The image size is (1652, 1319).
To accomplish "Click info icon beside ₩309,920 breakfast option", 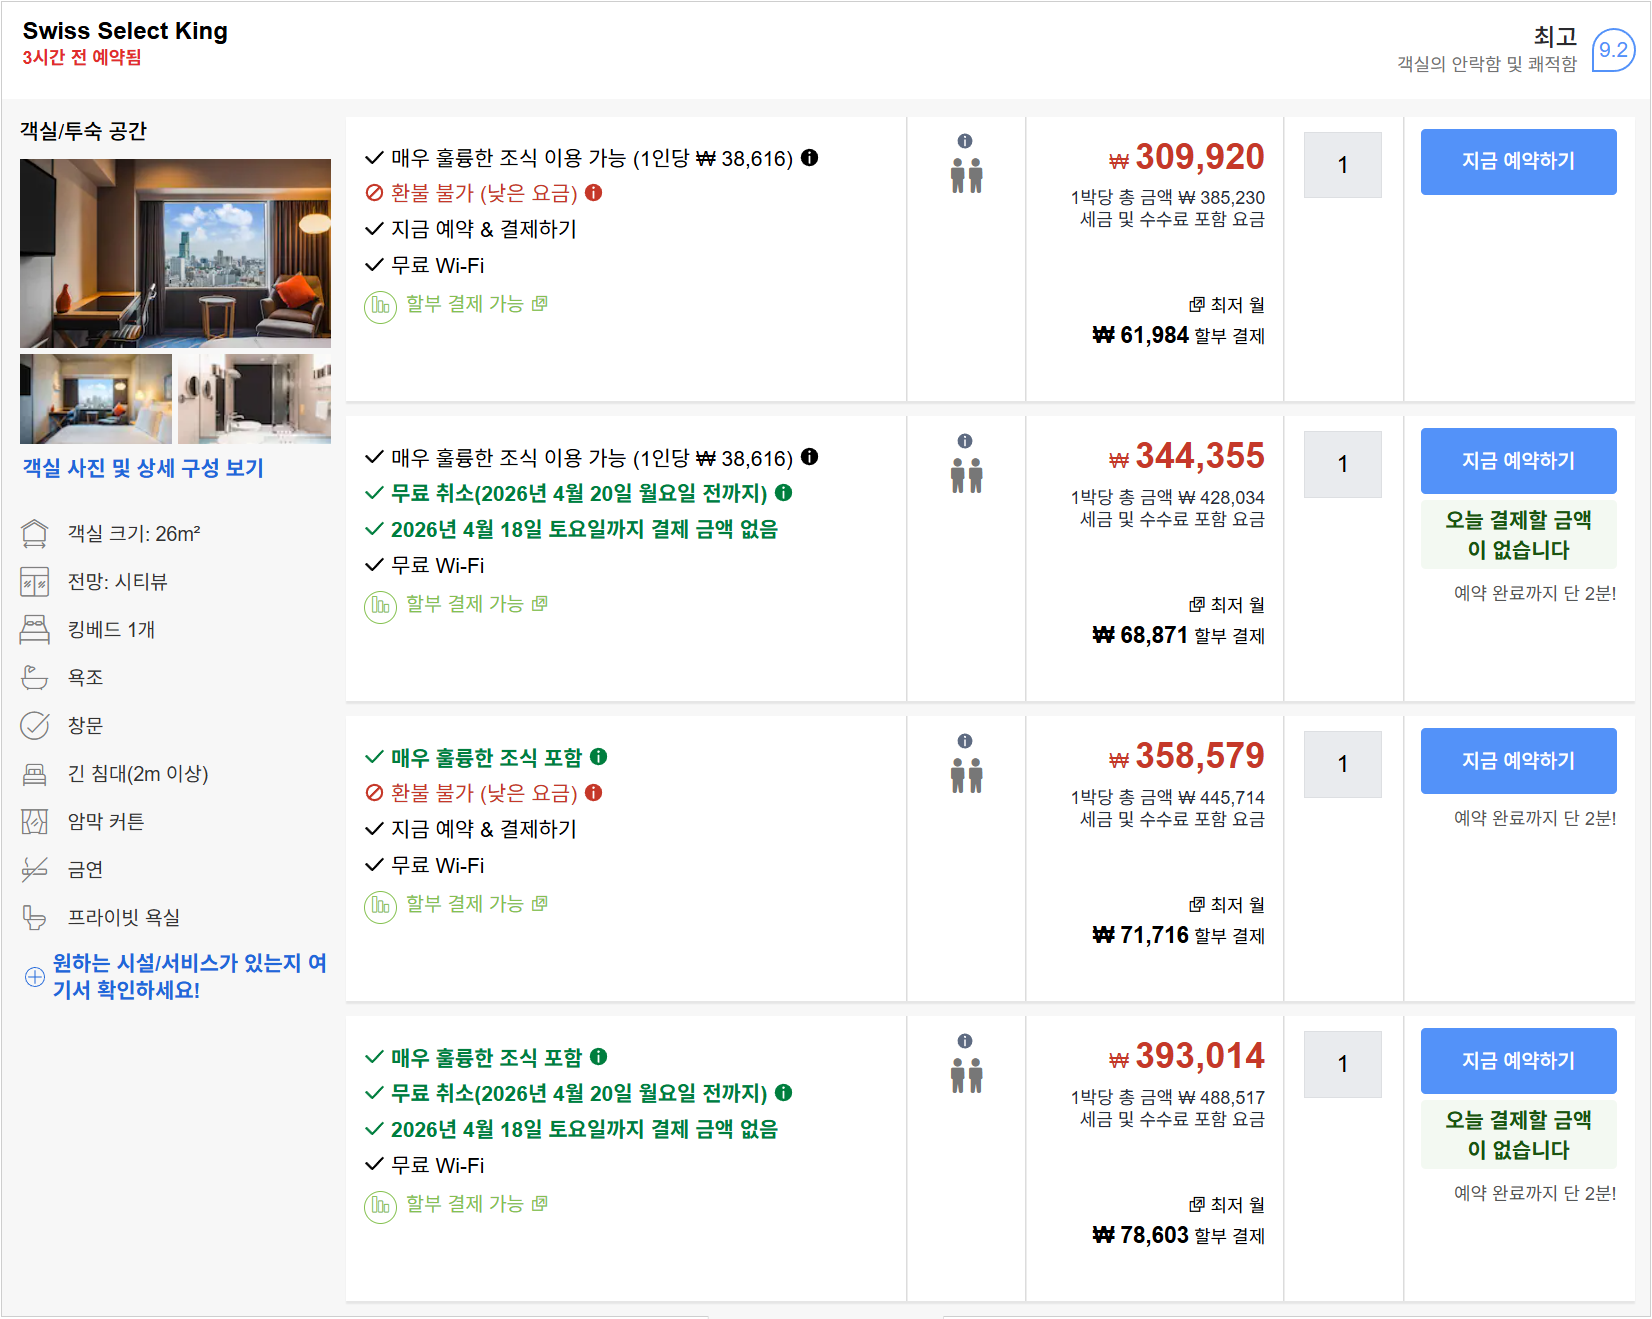I will point(810,157).
